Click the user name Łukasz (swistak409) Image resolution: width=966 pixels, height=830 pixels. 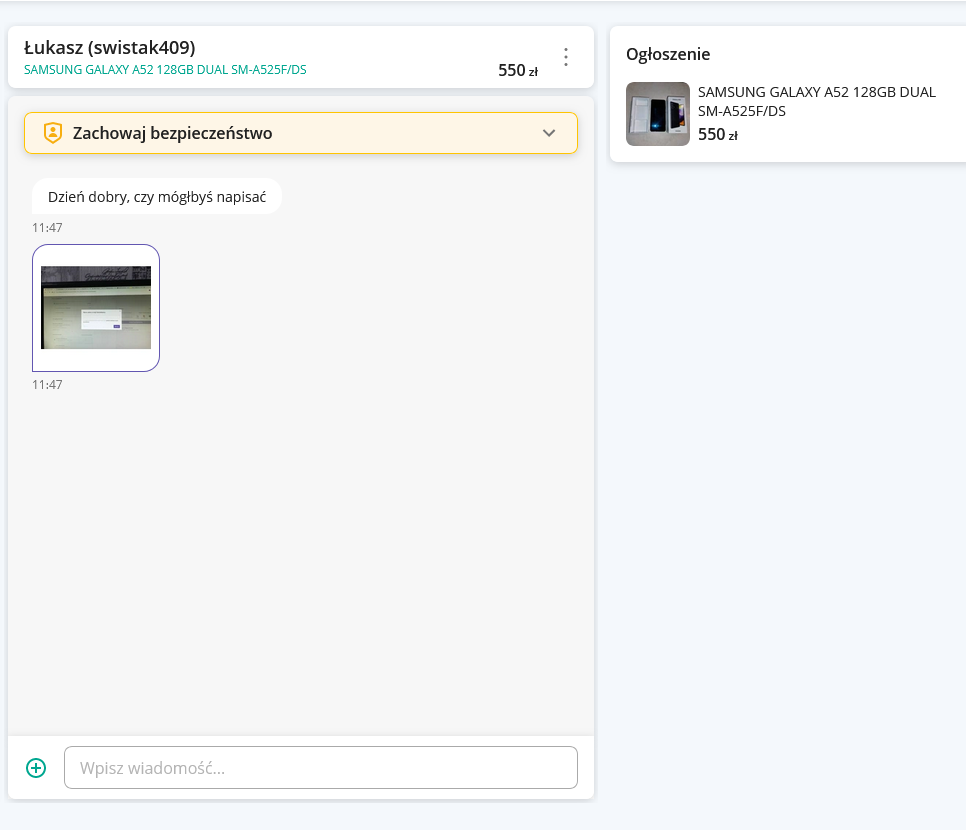click(x=110, y=47)
